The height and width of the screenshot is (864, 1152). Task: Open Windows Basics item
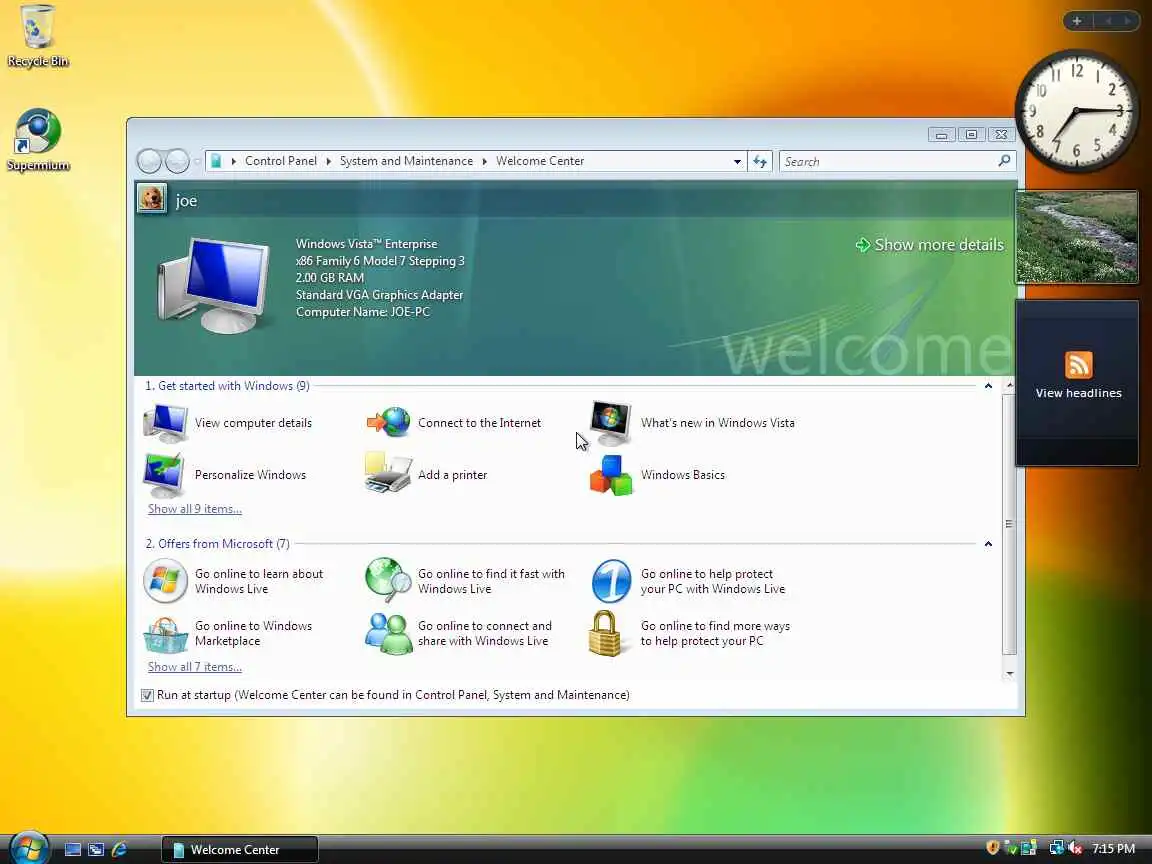(x=657, y=475)
